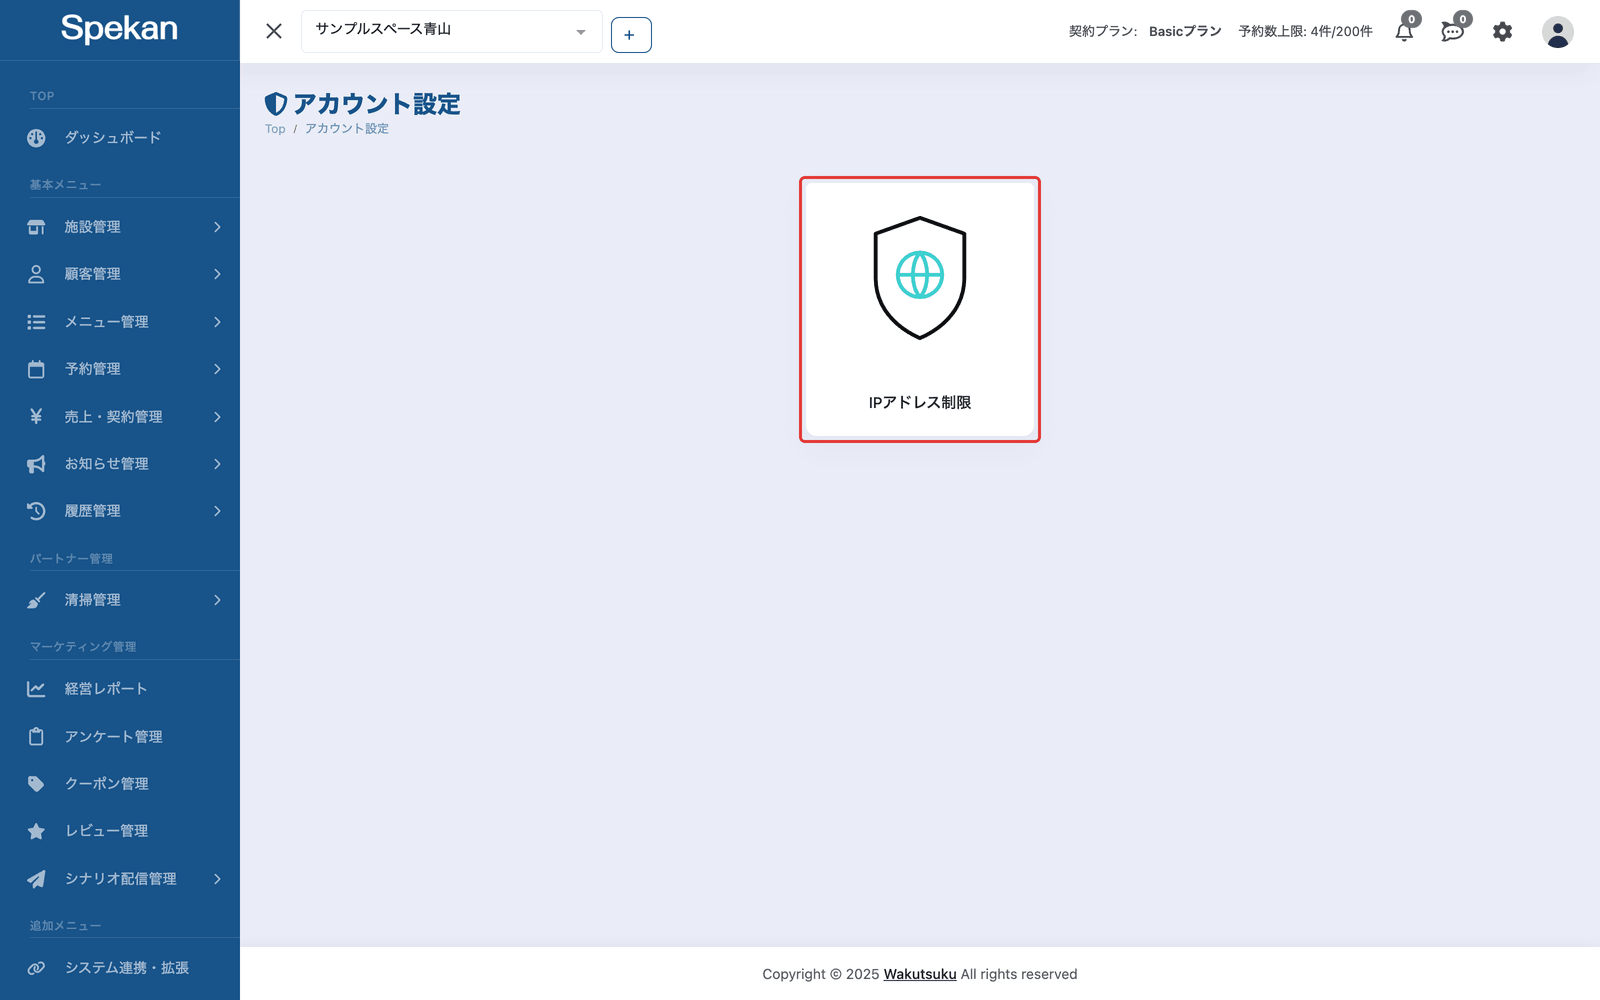The image size is (1600, 1000).
Task: Click the 売上・契約管理 yen icon
Action: pyautogui.click(x=36, y=416)
